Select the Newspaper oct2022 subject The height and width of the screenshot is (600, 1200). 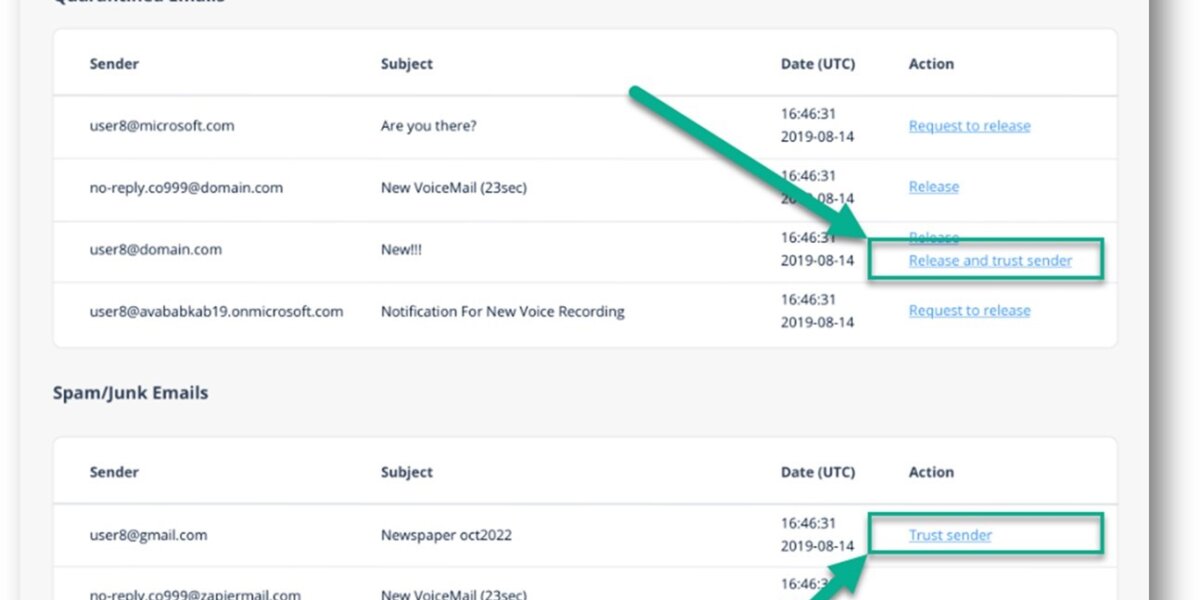[x=446, y=535]
